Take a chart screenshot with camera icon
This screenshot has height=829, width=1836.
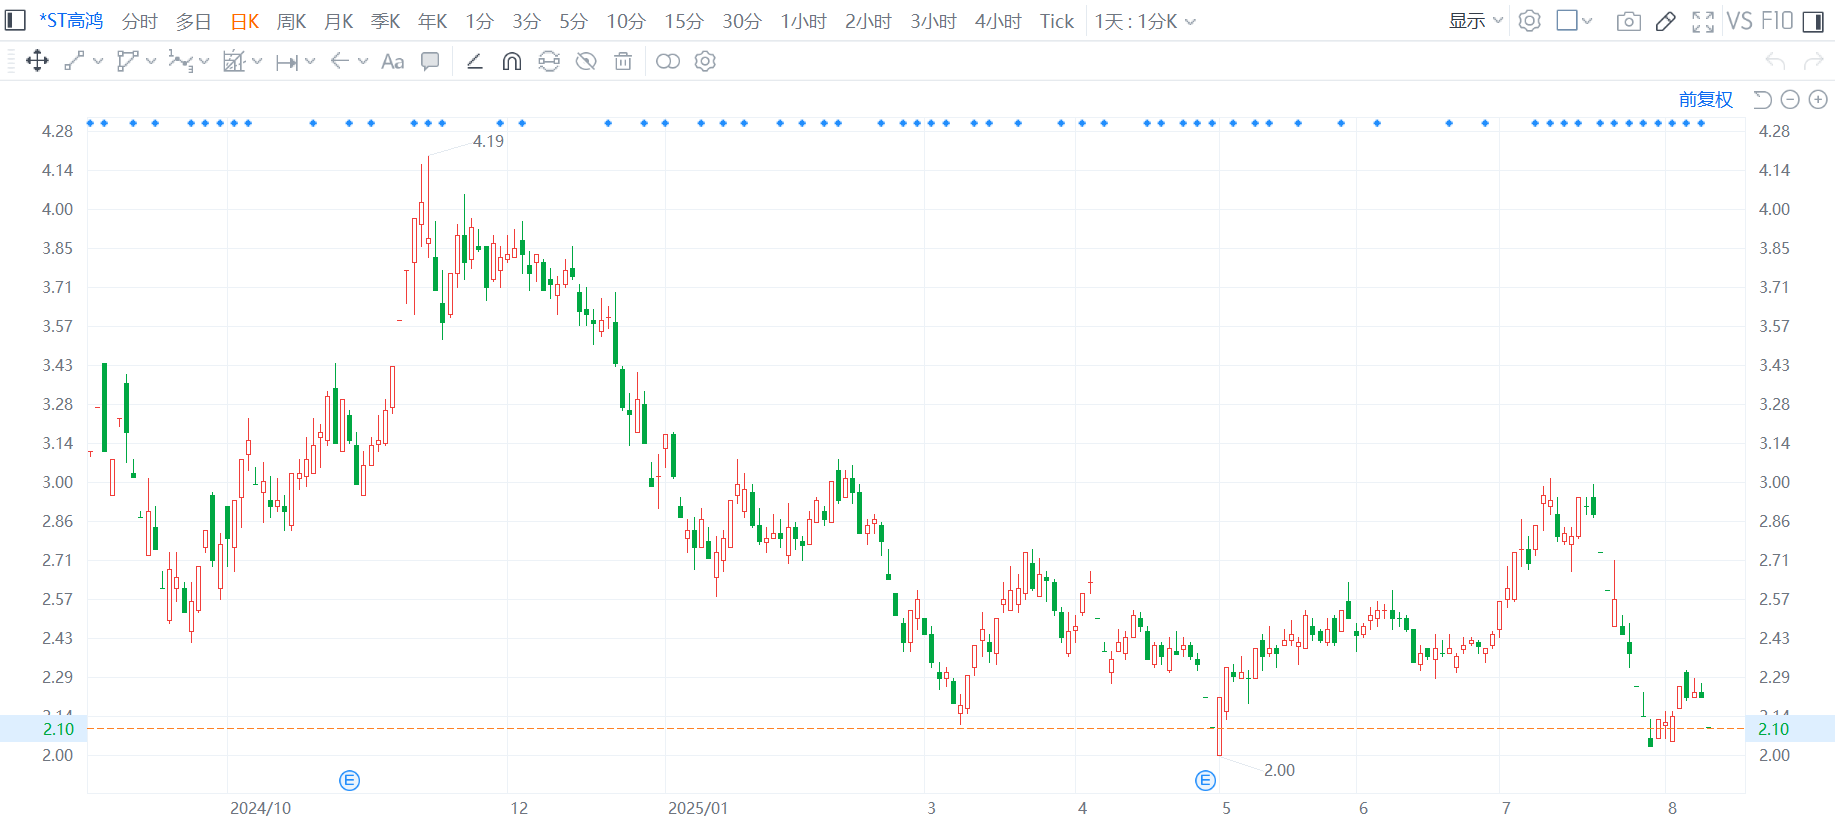tap(1628, 21)
